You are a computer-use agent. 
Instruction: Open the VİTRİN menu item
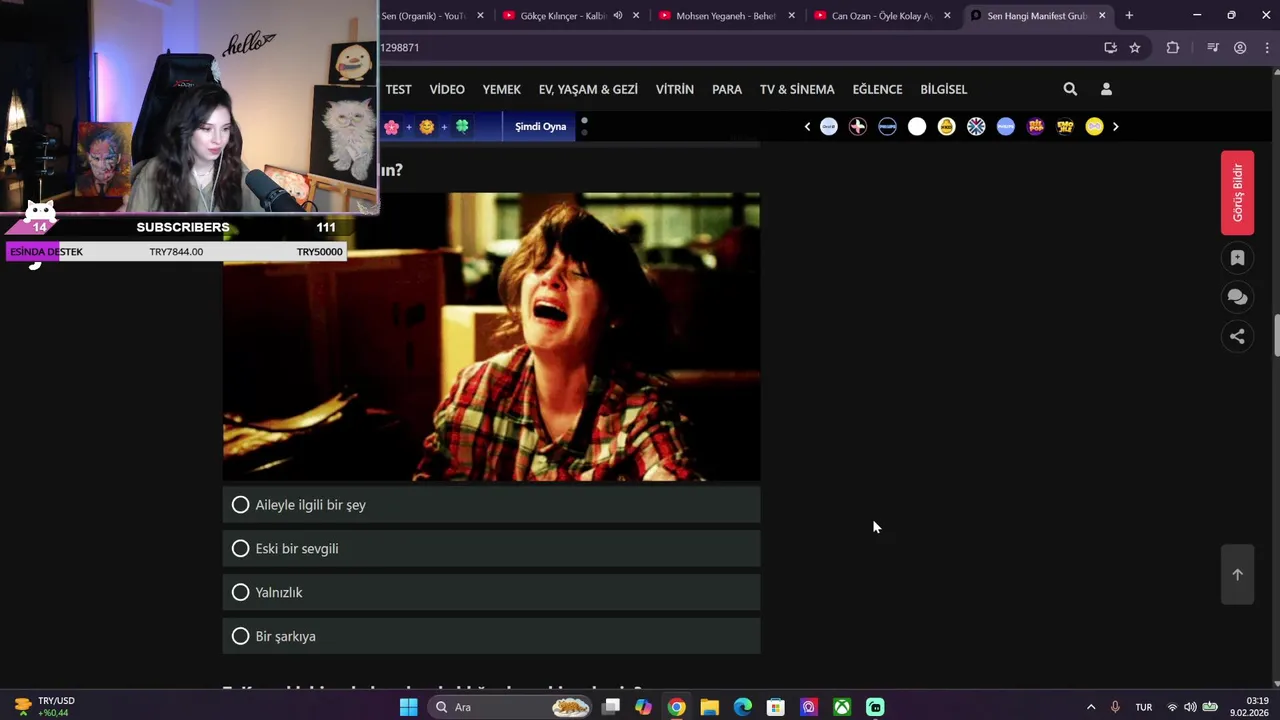(x=675, y=89)
